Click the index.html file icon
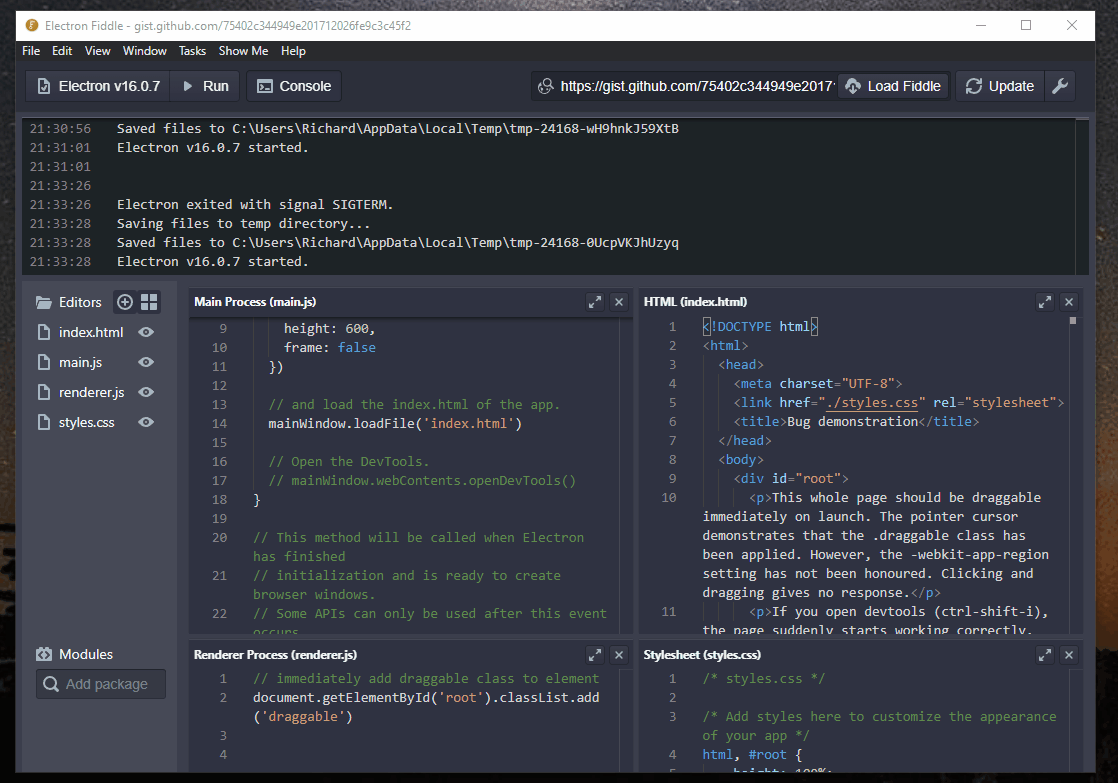The height and width of the screenshot is (783, 1118). coord(44,332)
